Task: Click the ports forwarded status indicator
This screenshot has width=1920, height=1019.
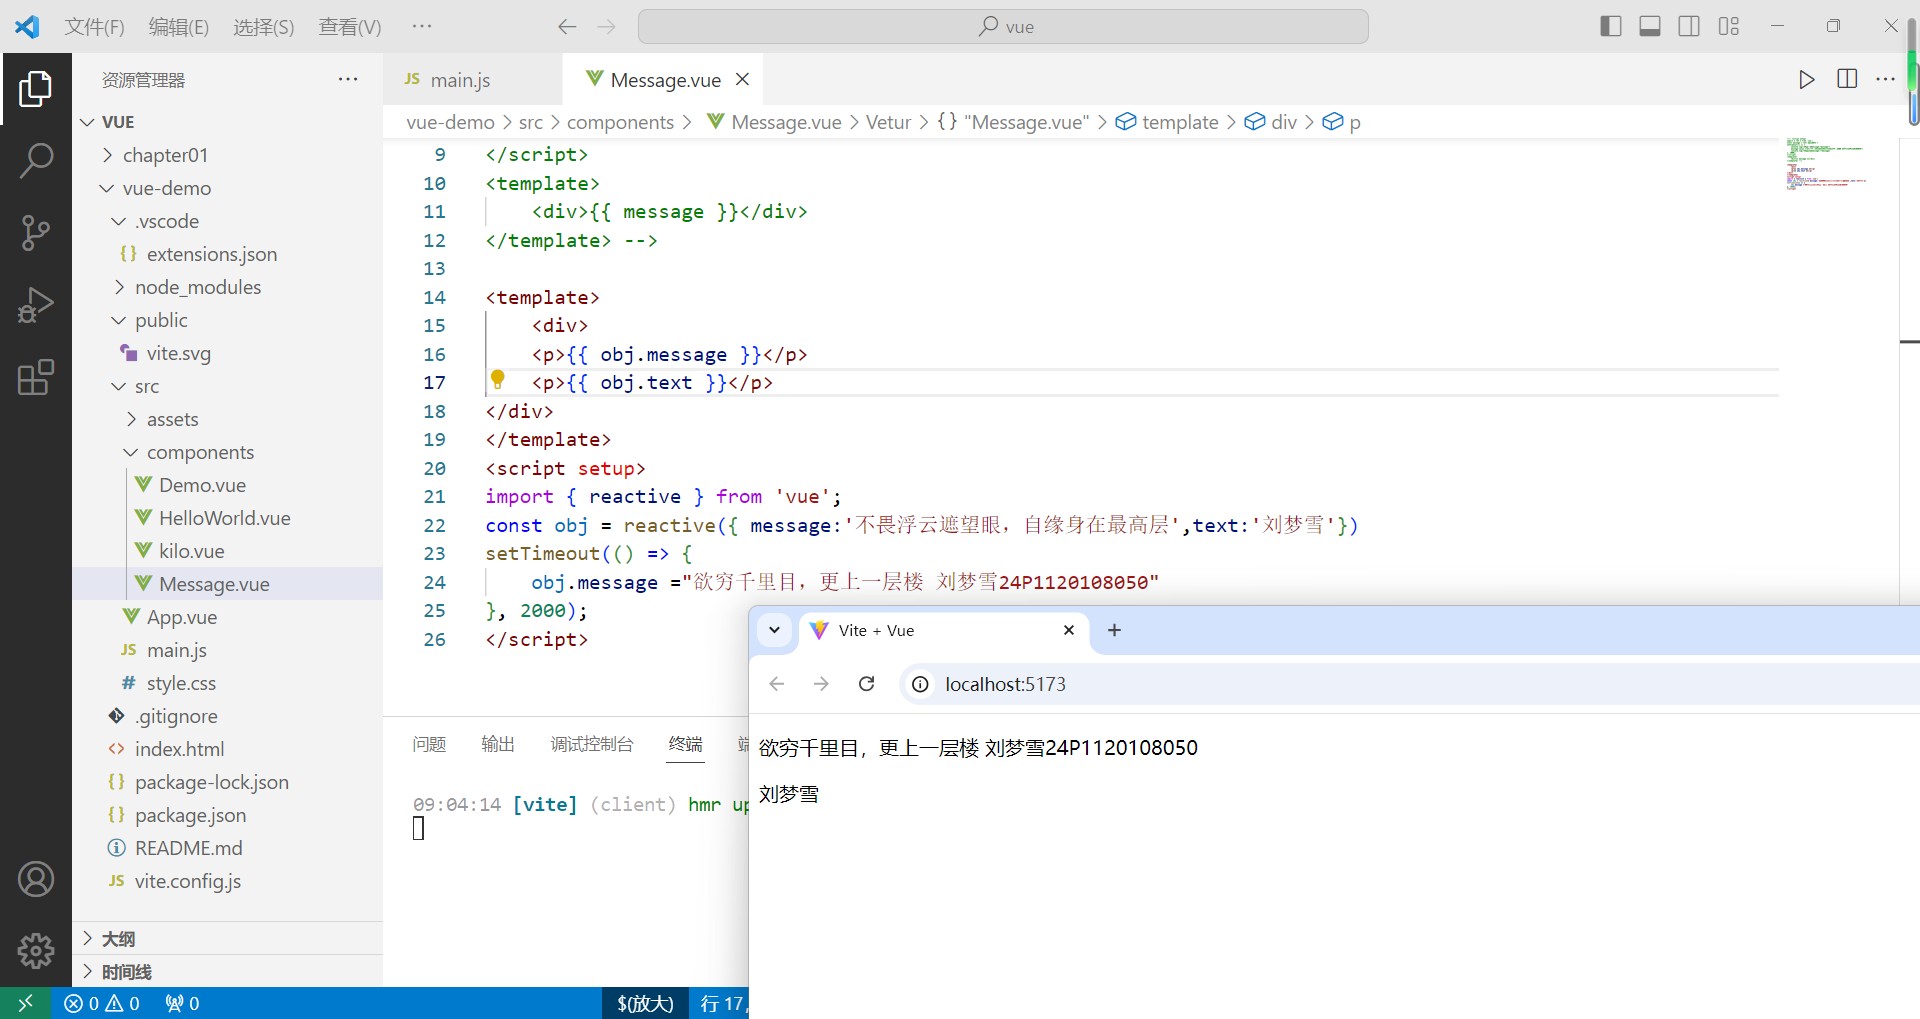Action: coord(182,1003)
